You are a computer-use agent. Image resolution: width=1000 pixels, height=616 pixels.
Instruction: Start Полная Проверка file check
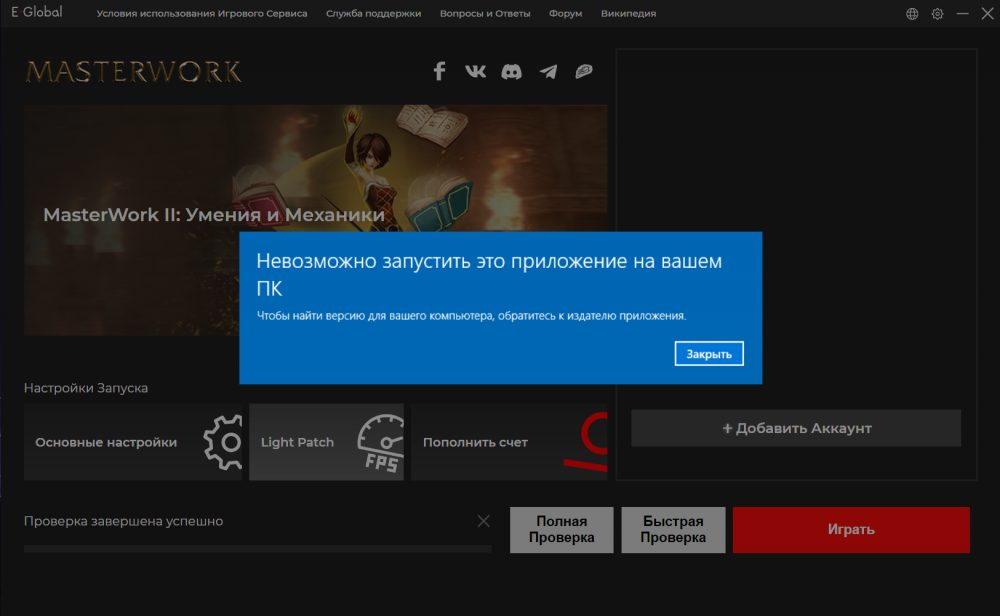[x=561, y=530]
